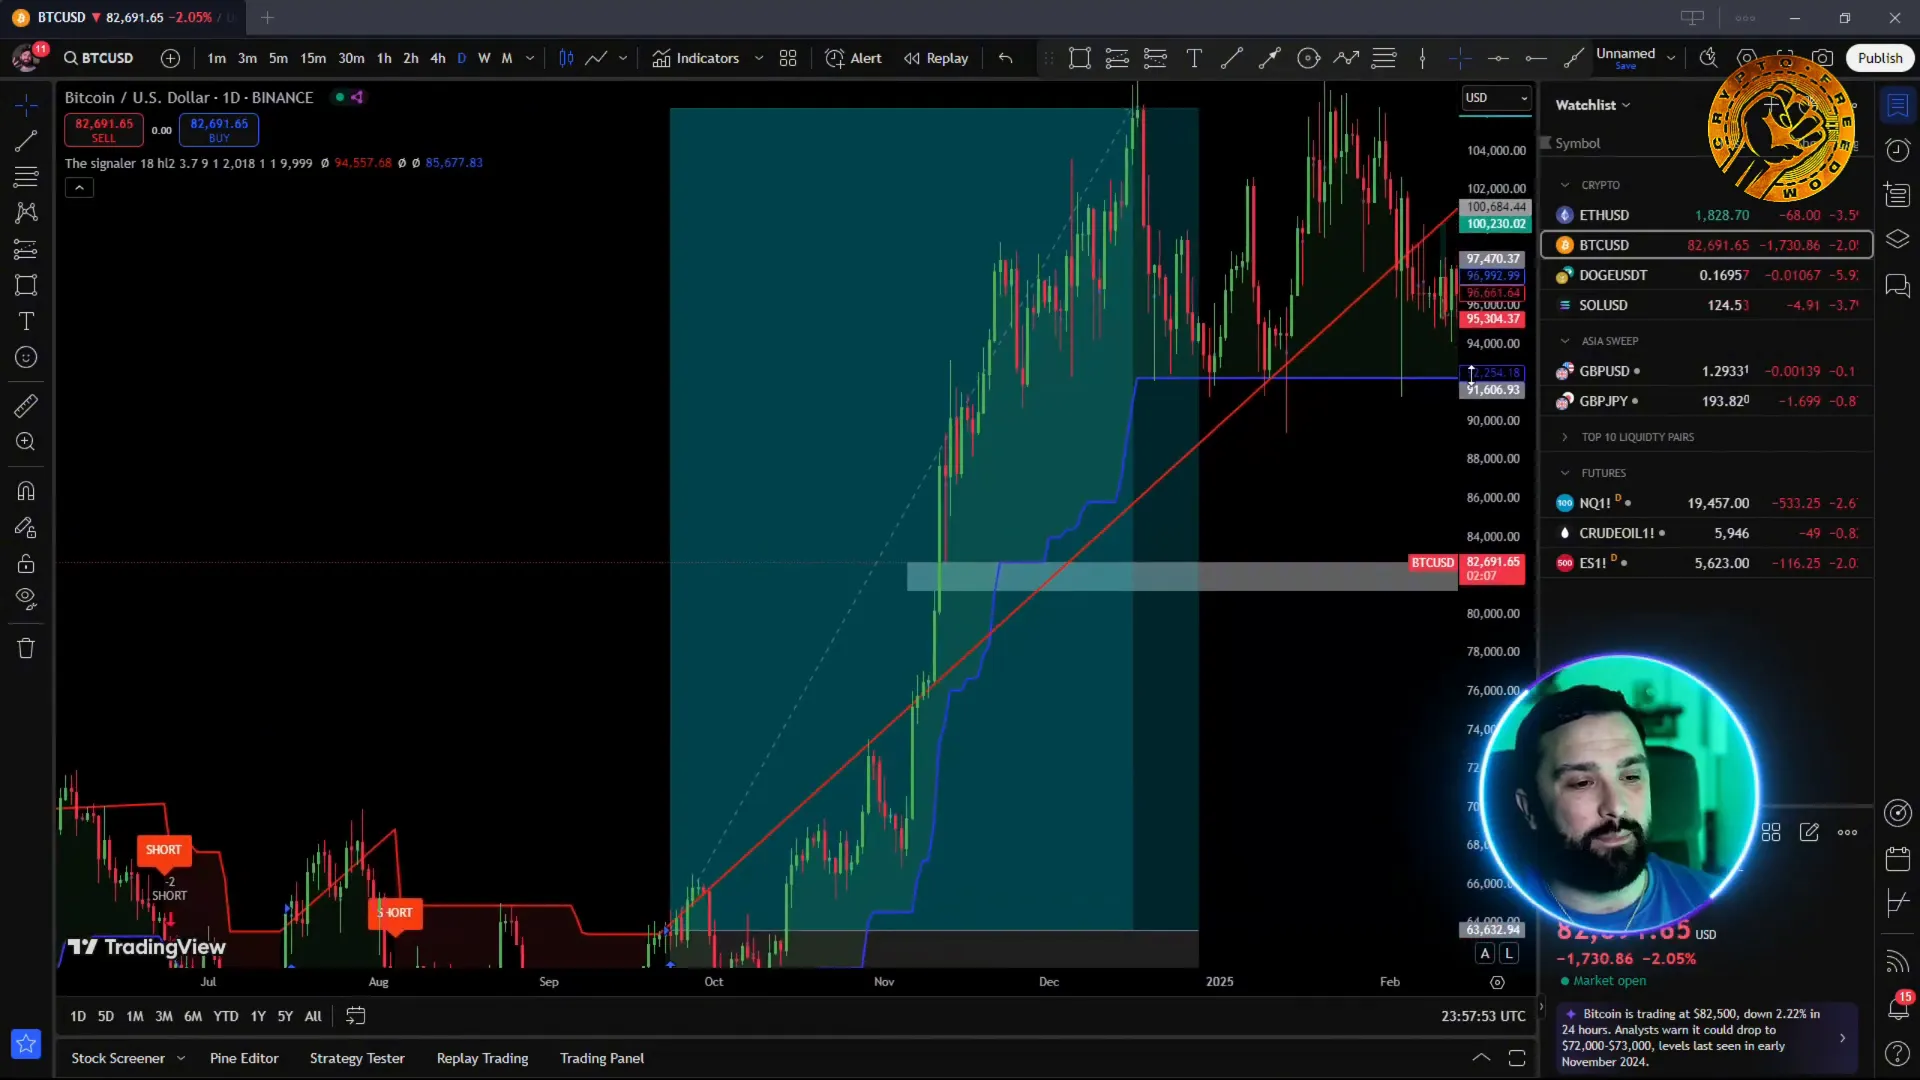
Task: Open the go to date calendar icon
Action: point(355,1016)
